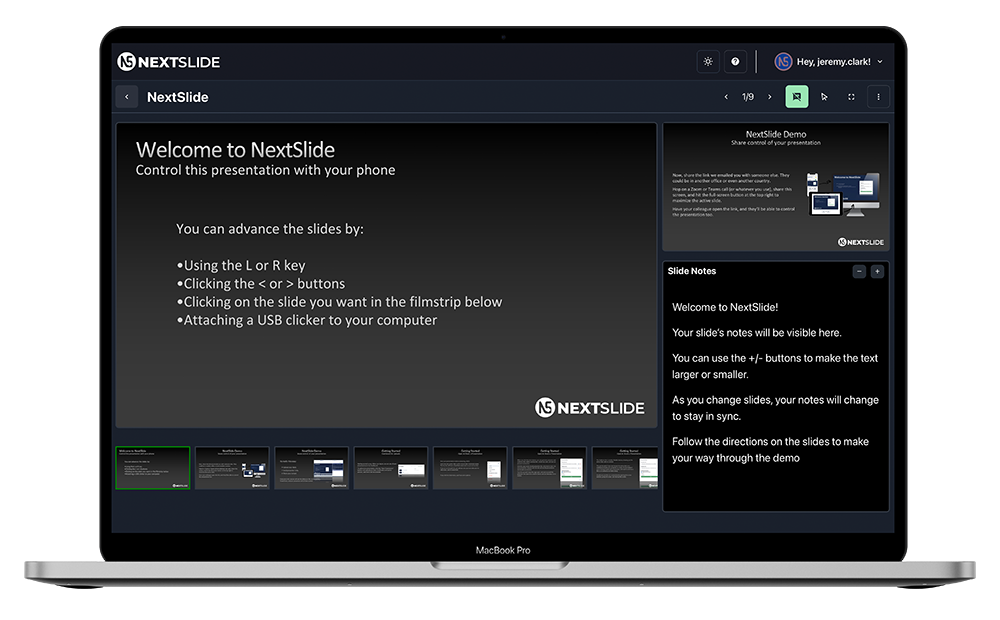The width and height of the screenshot is (1000, 620).
Task: Decrease notes text size with minus button
Action: (859, 272)
